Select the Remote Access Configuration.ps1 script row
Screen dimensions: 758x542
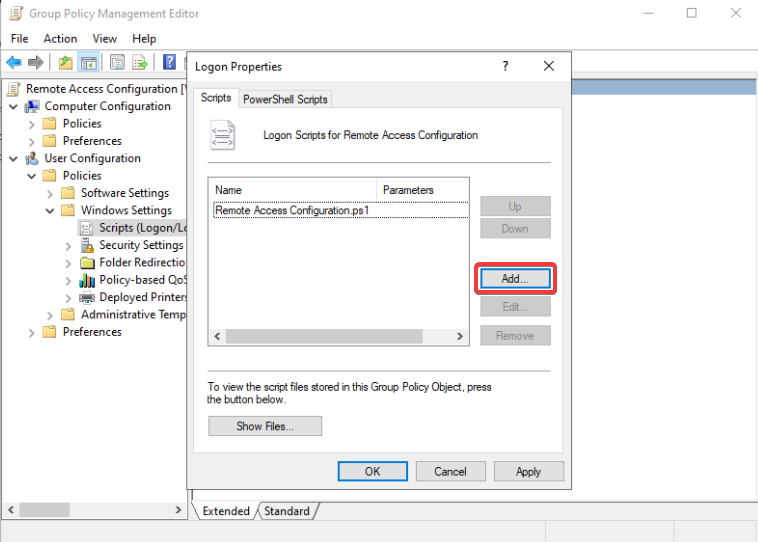tap(292, 211)
